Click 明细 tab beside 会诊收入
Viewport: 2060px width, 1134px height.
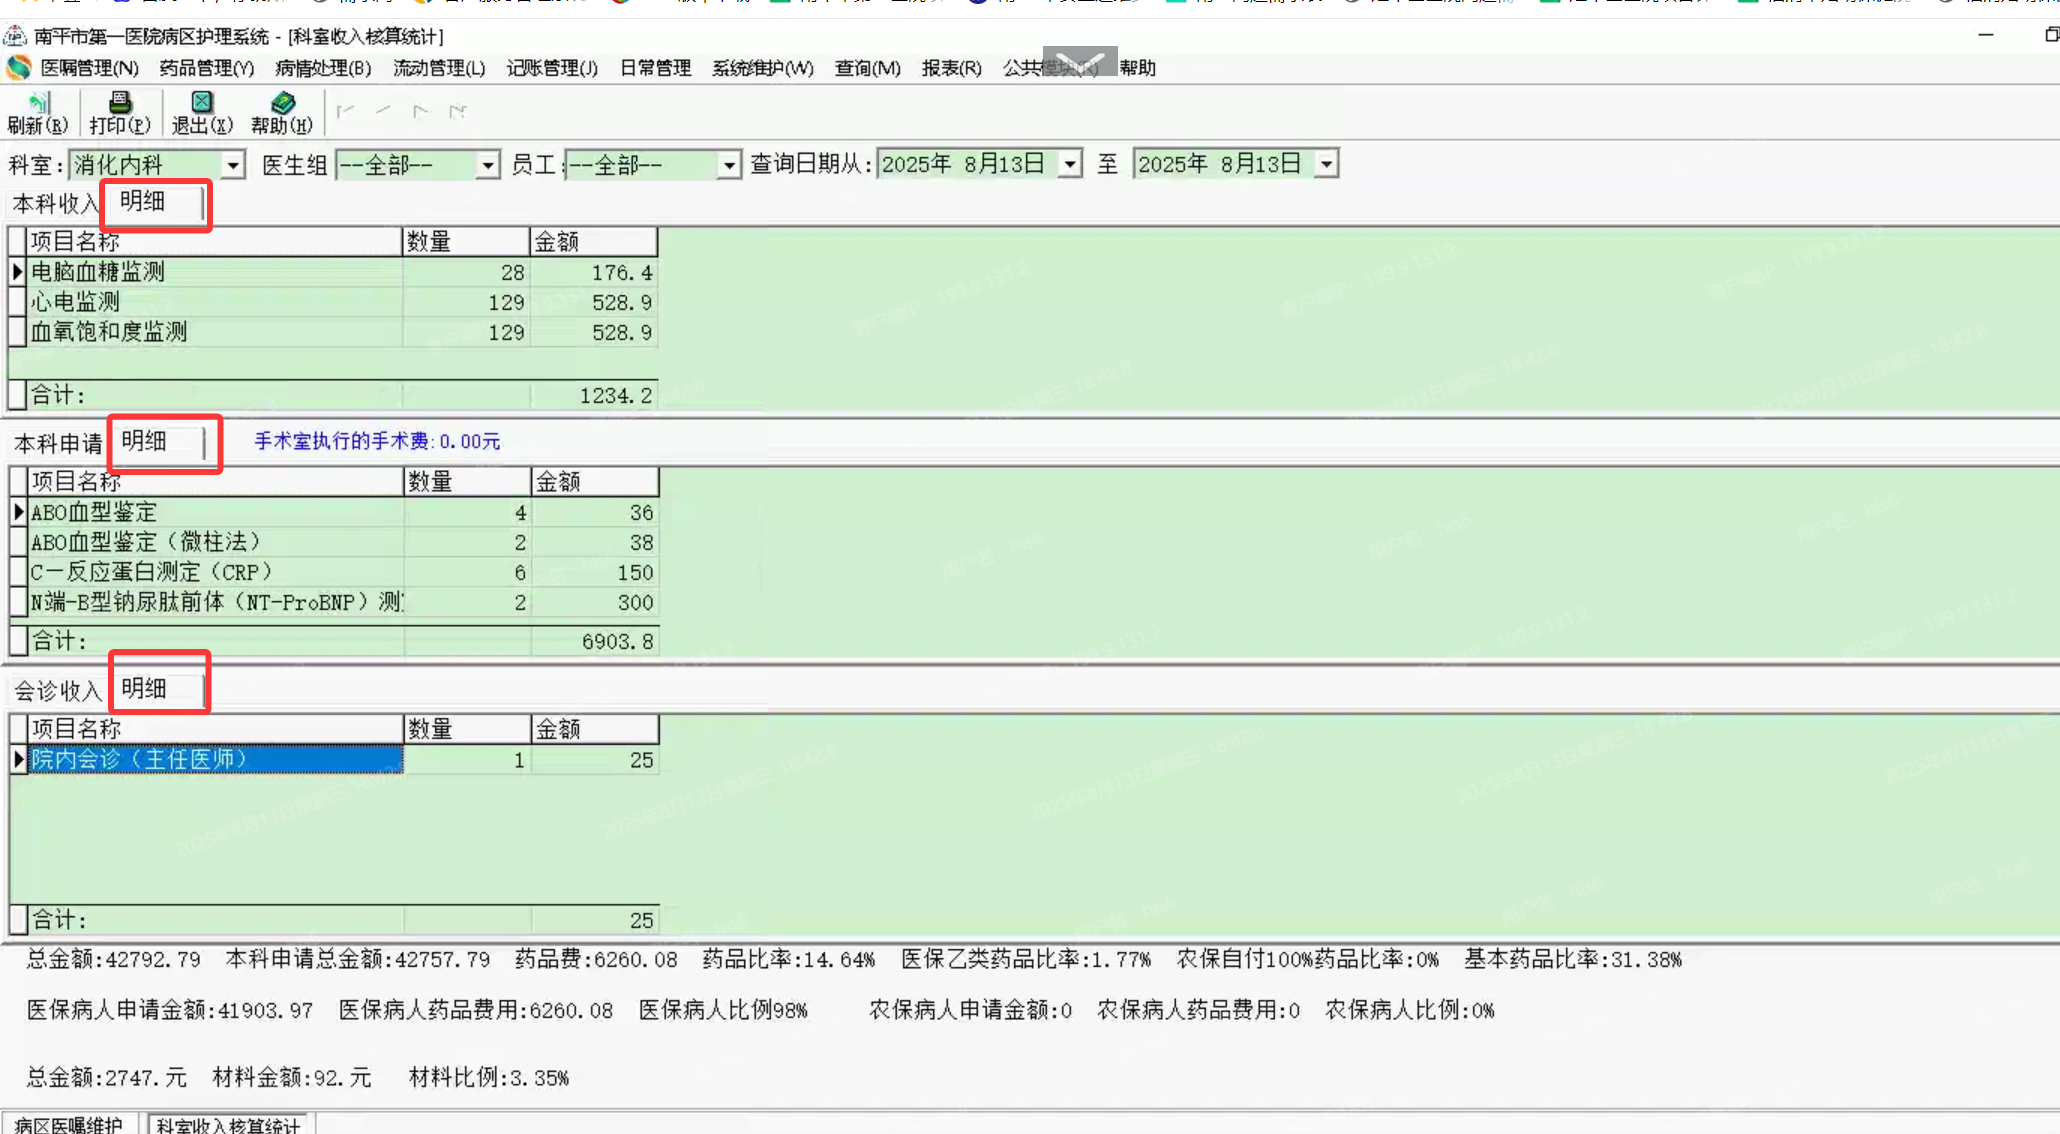pos(144,688)
